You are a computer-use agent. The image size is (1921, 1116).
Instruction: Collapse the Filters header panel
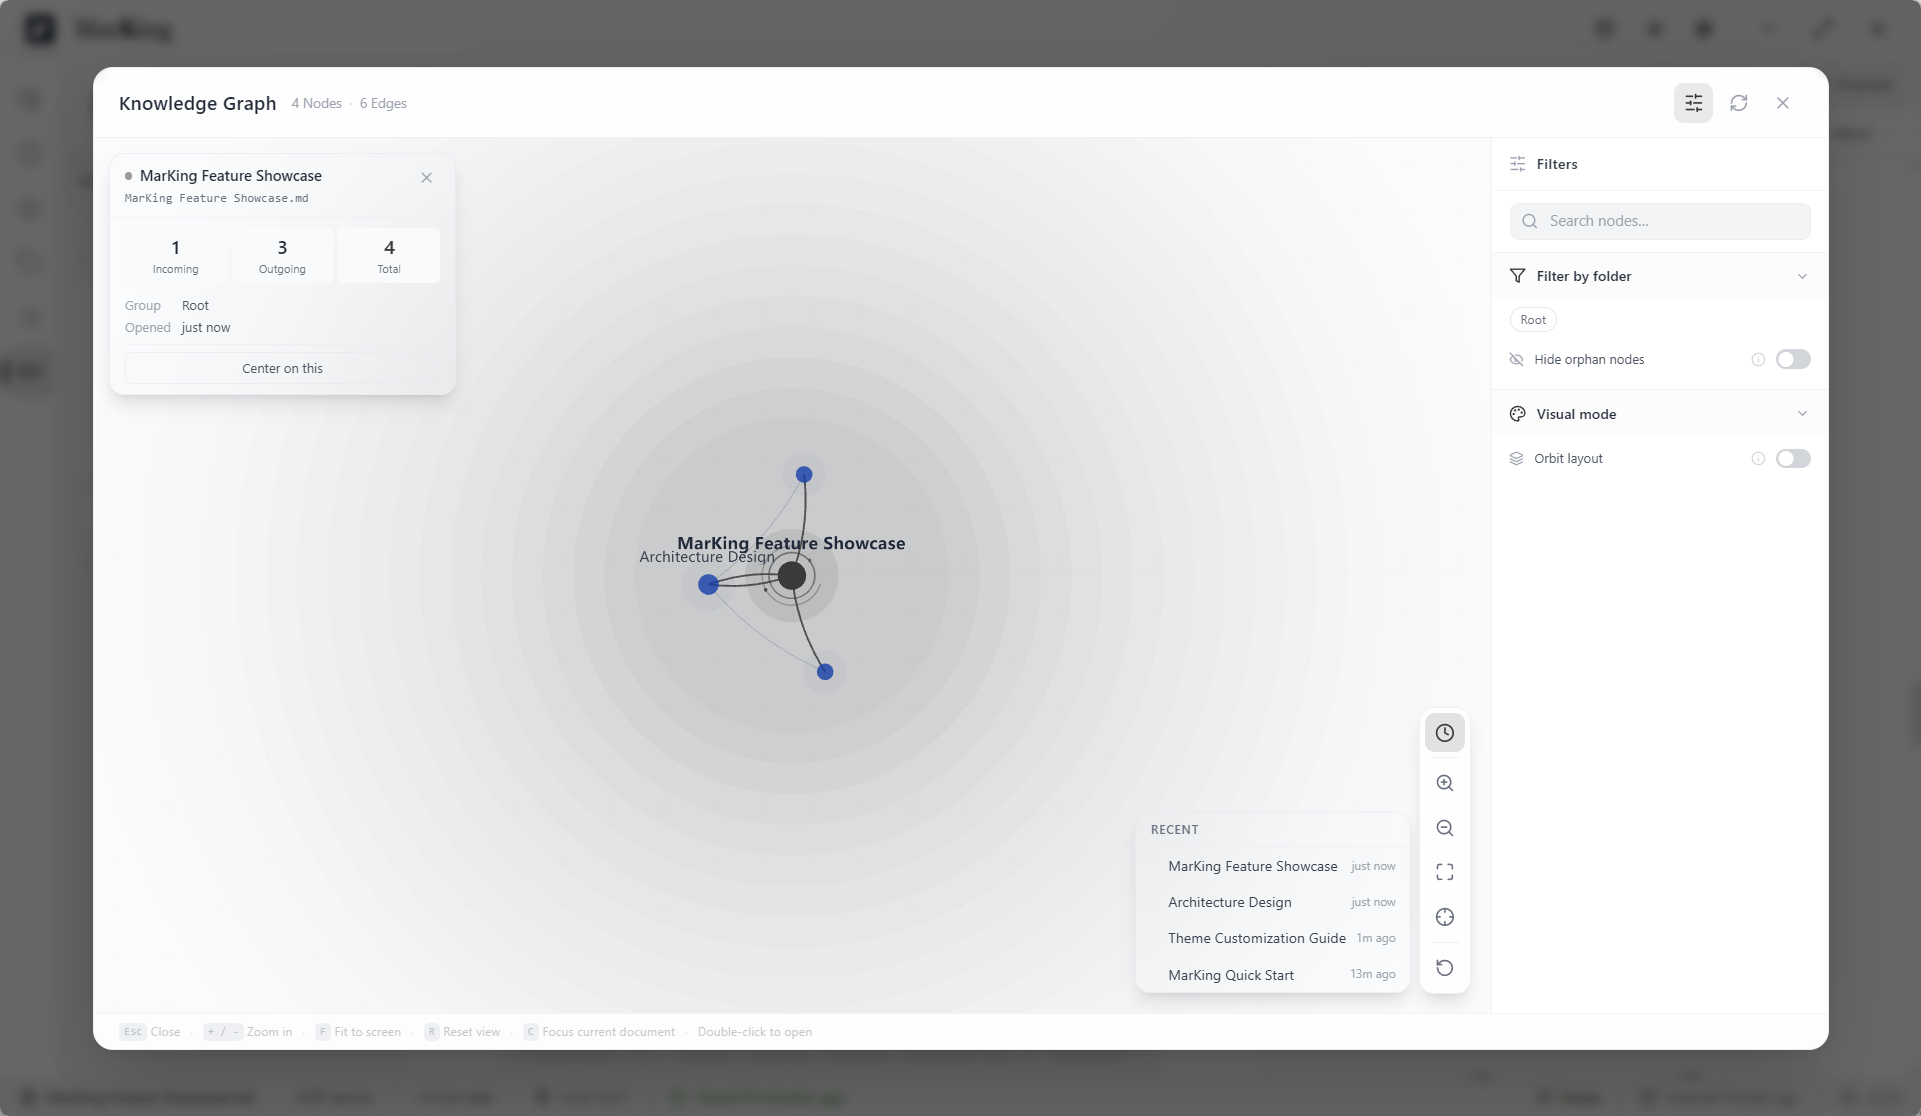pyautogui.click(x=1557, y=164)
